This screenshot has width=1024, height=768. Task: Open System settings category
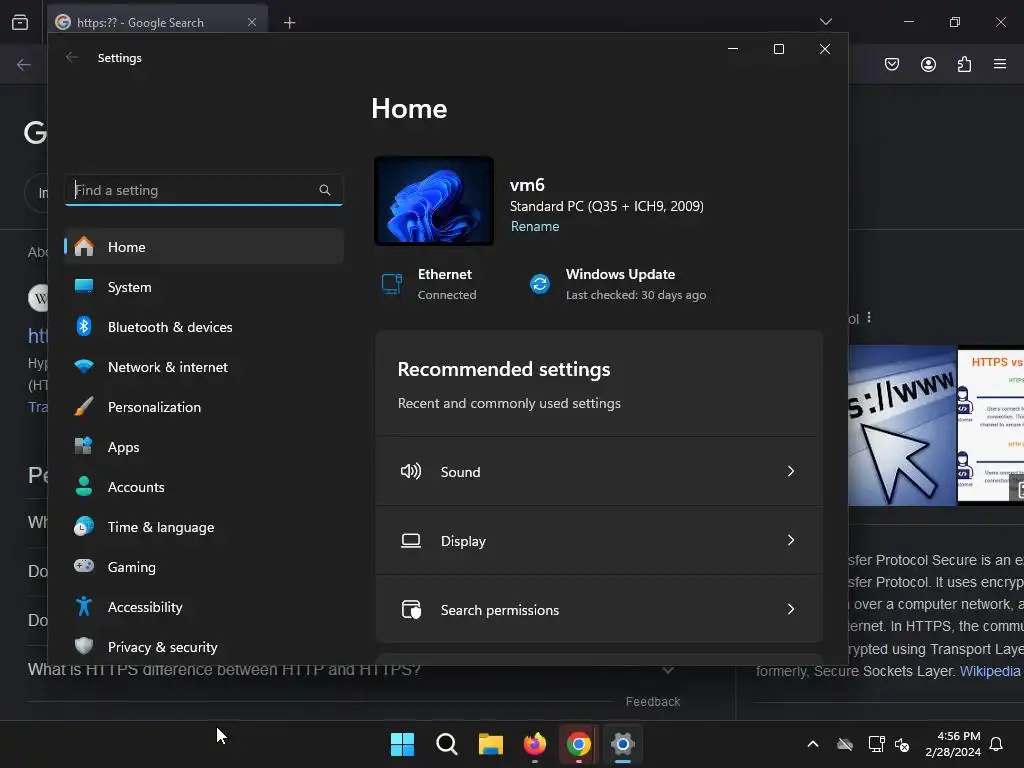204,287
